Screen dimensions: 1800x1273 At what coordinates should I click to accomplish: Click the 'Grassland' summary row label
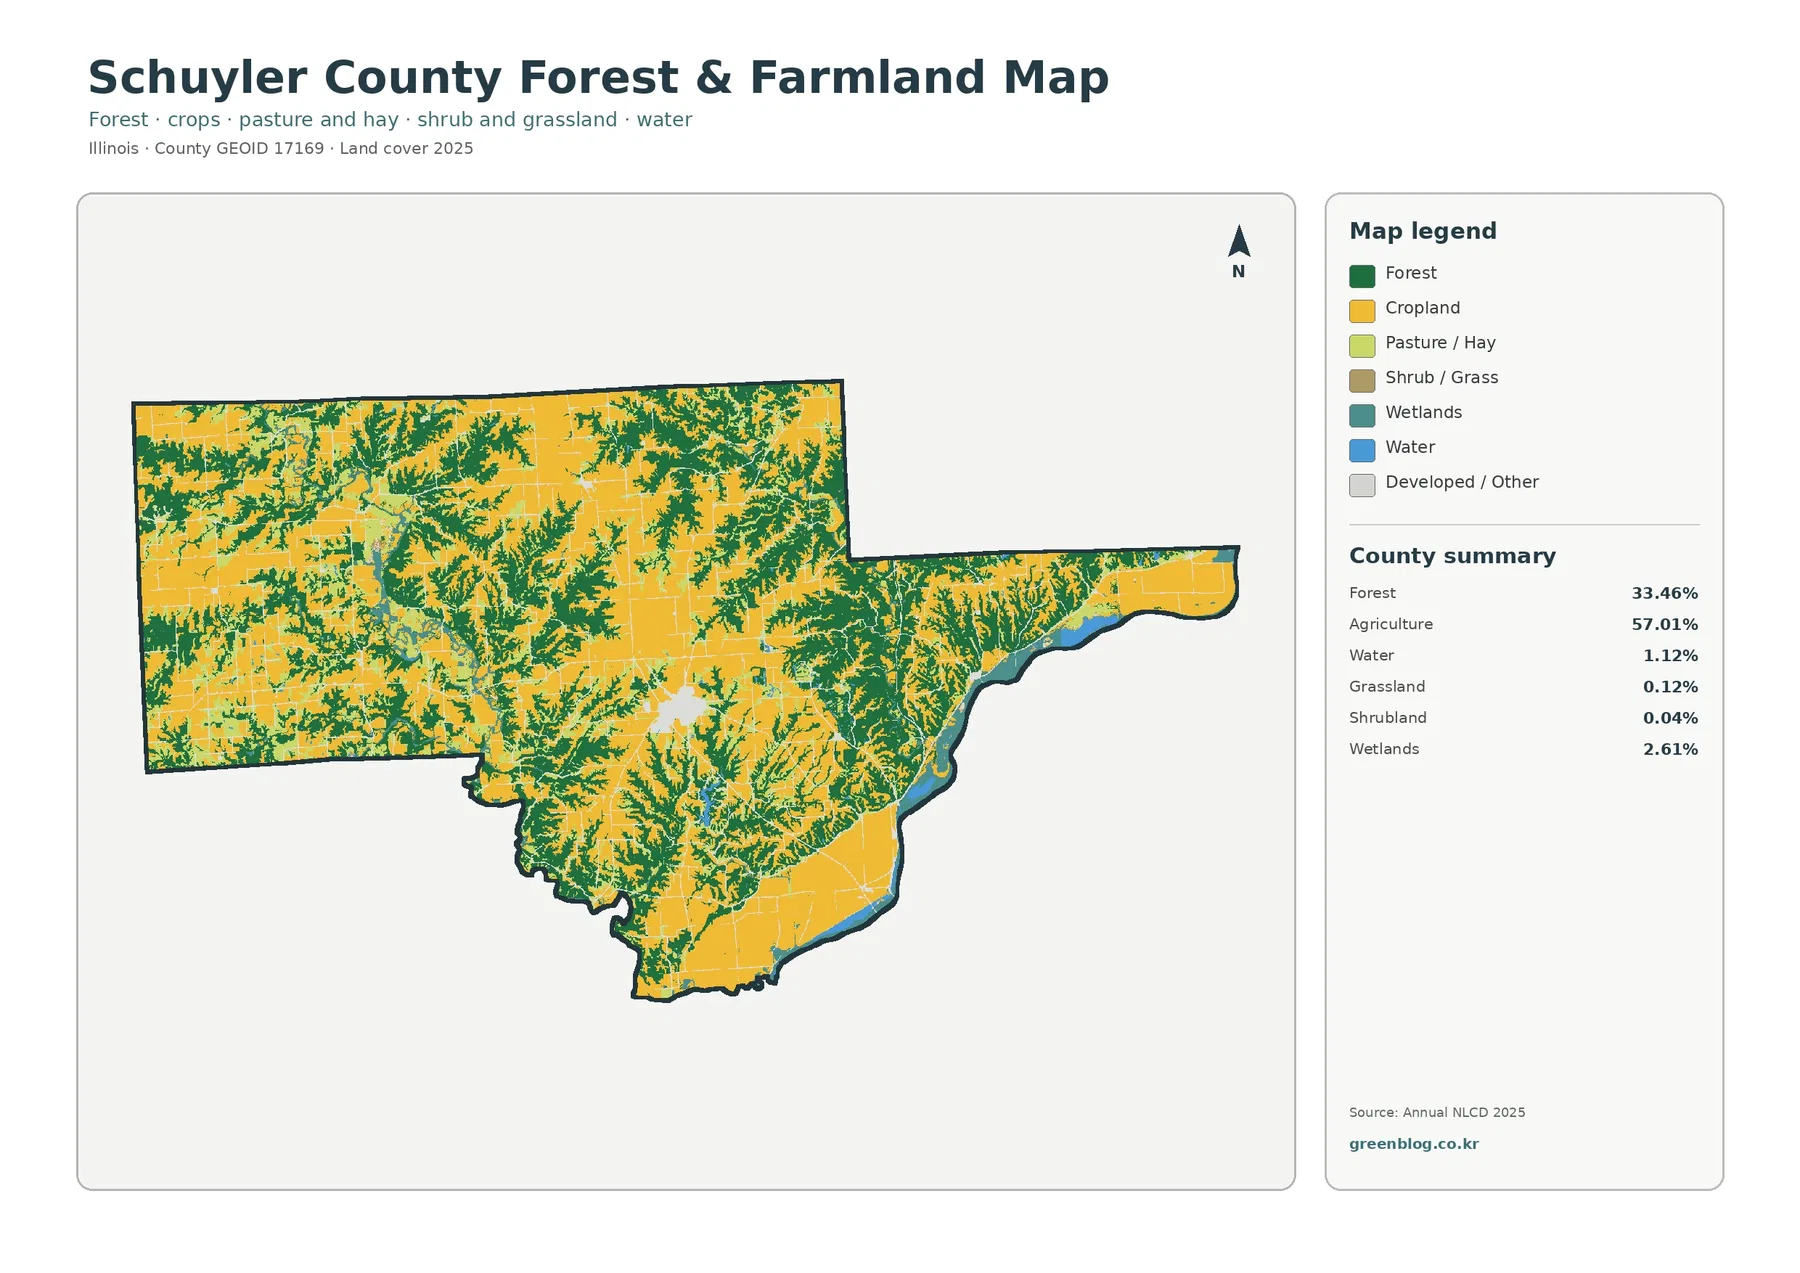point(1387,687)
